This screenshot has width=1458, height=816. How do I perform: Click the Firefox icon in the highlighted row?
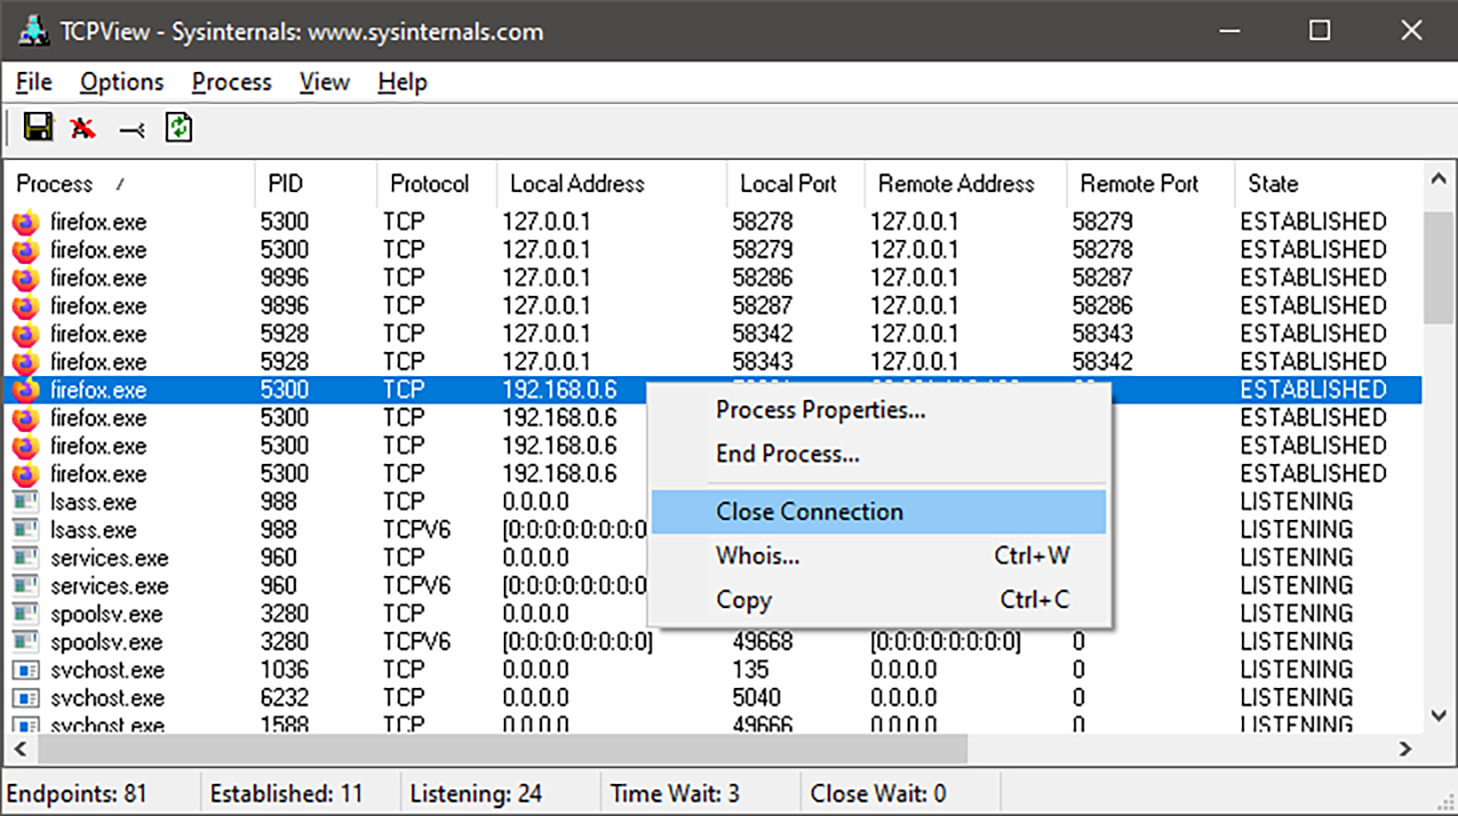coord(26,390)
